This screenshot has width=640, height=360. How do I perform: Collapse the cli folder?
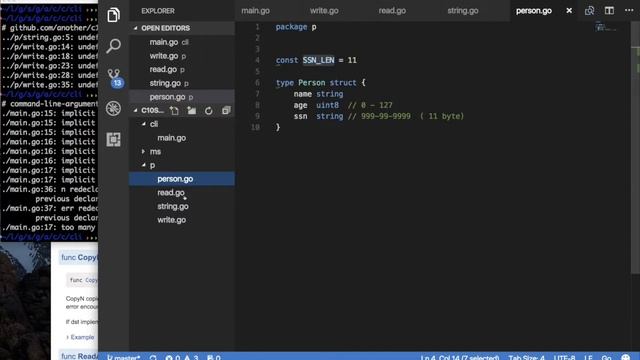tap(154, 124)
